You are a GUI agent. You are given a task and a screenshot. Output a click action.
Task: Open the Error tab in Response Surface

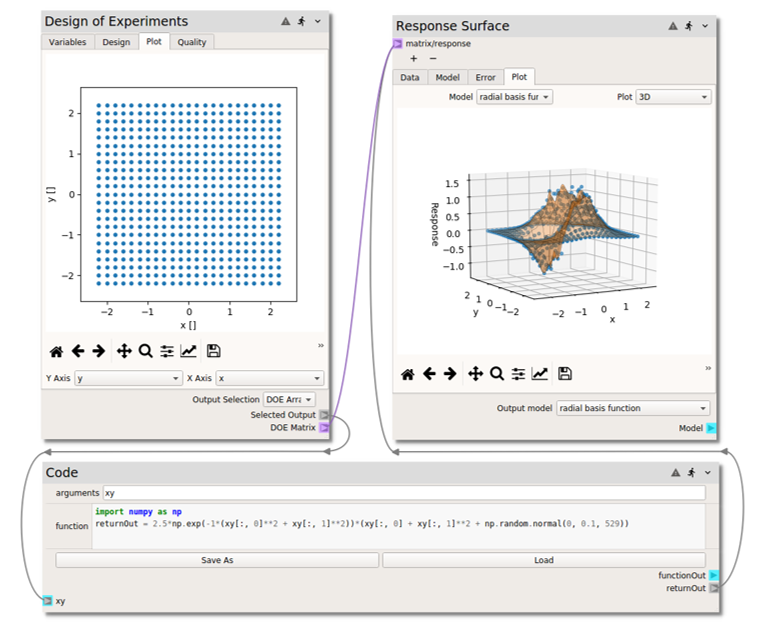click(x=485, y=77)
